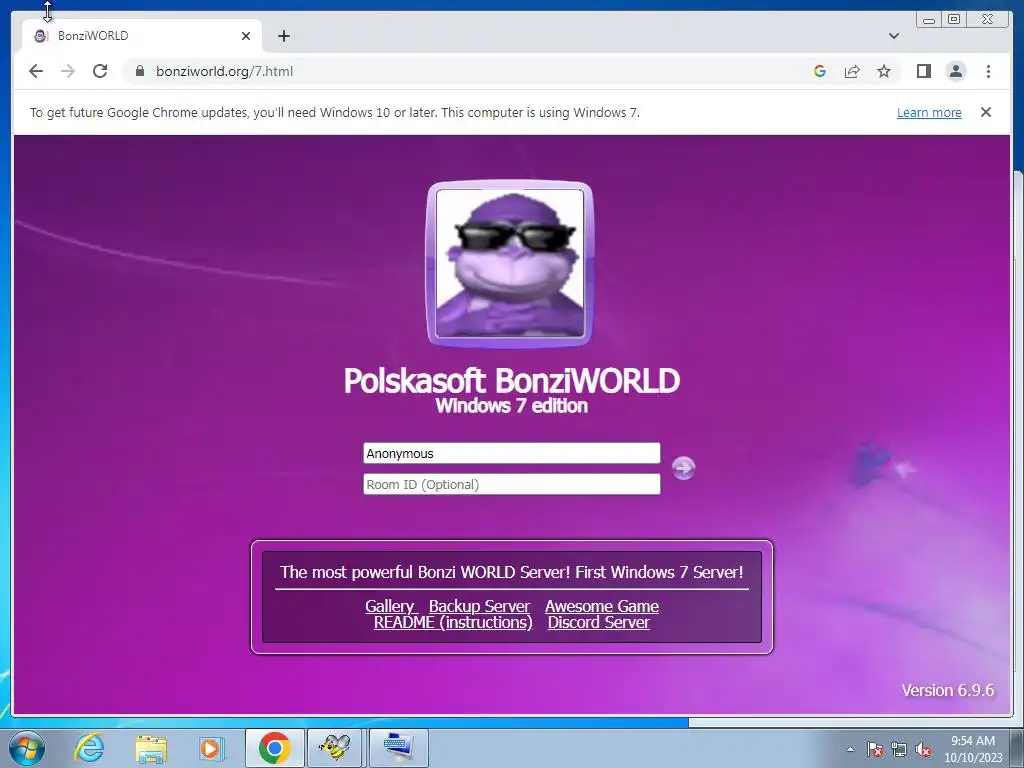Open File Explorer from taskbar
The width and height of the screenshot is (1024, 768).
[x=151, y=748]
